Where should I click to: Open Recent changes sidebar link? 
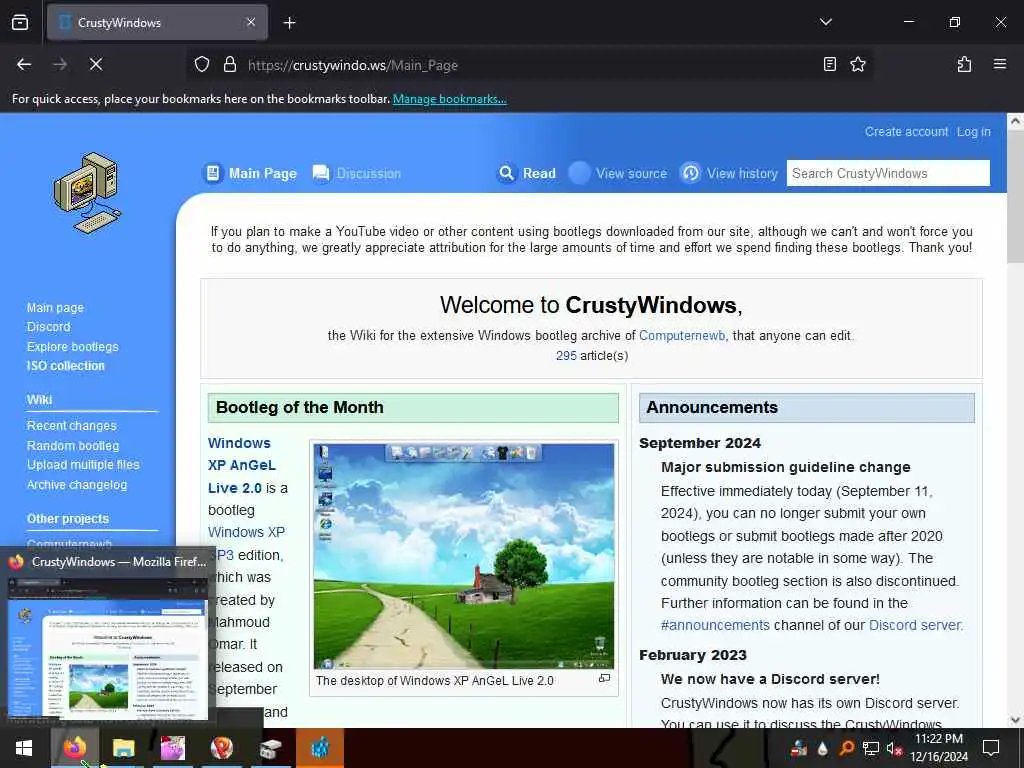tap(71, 426)
